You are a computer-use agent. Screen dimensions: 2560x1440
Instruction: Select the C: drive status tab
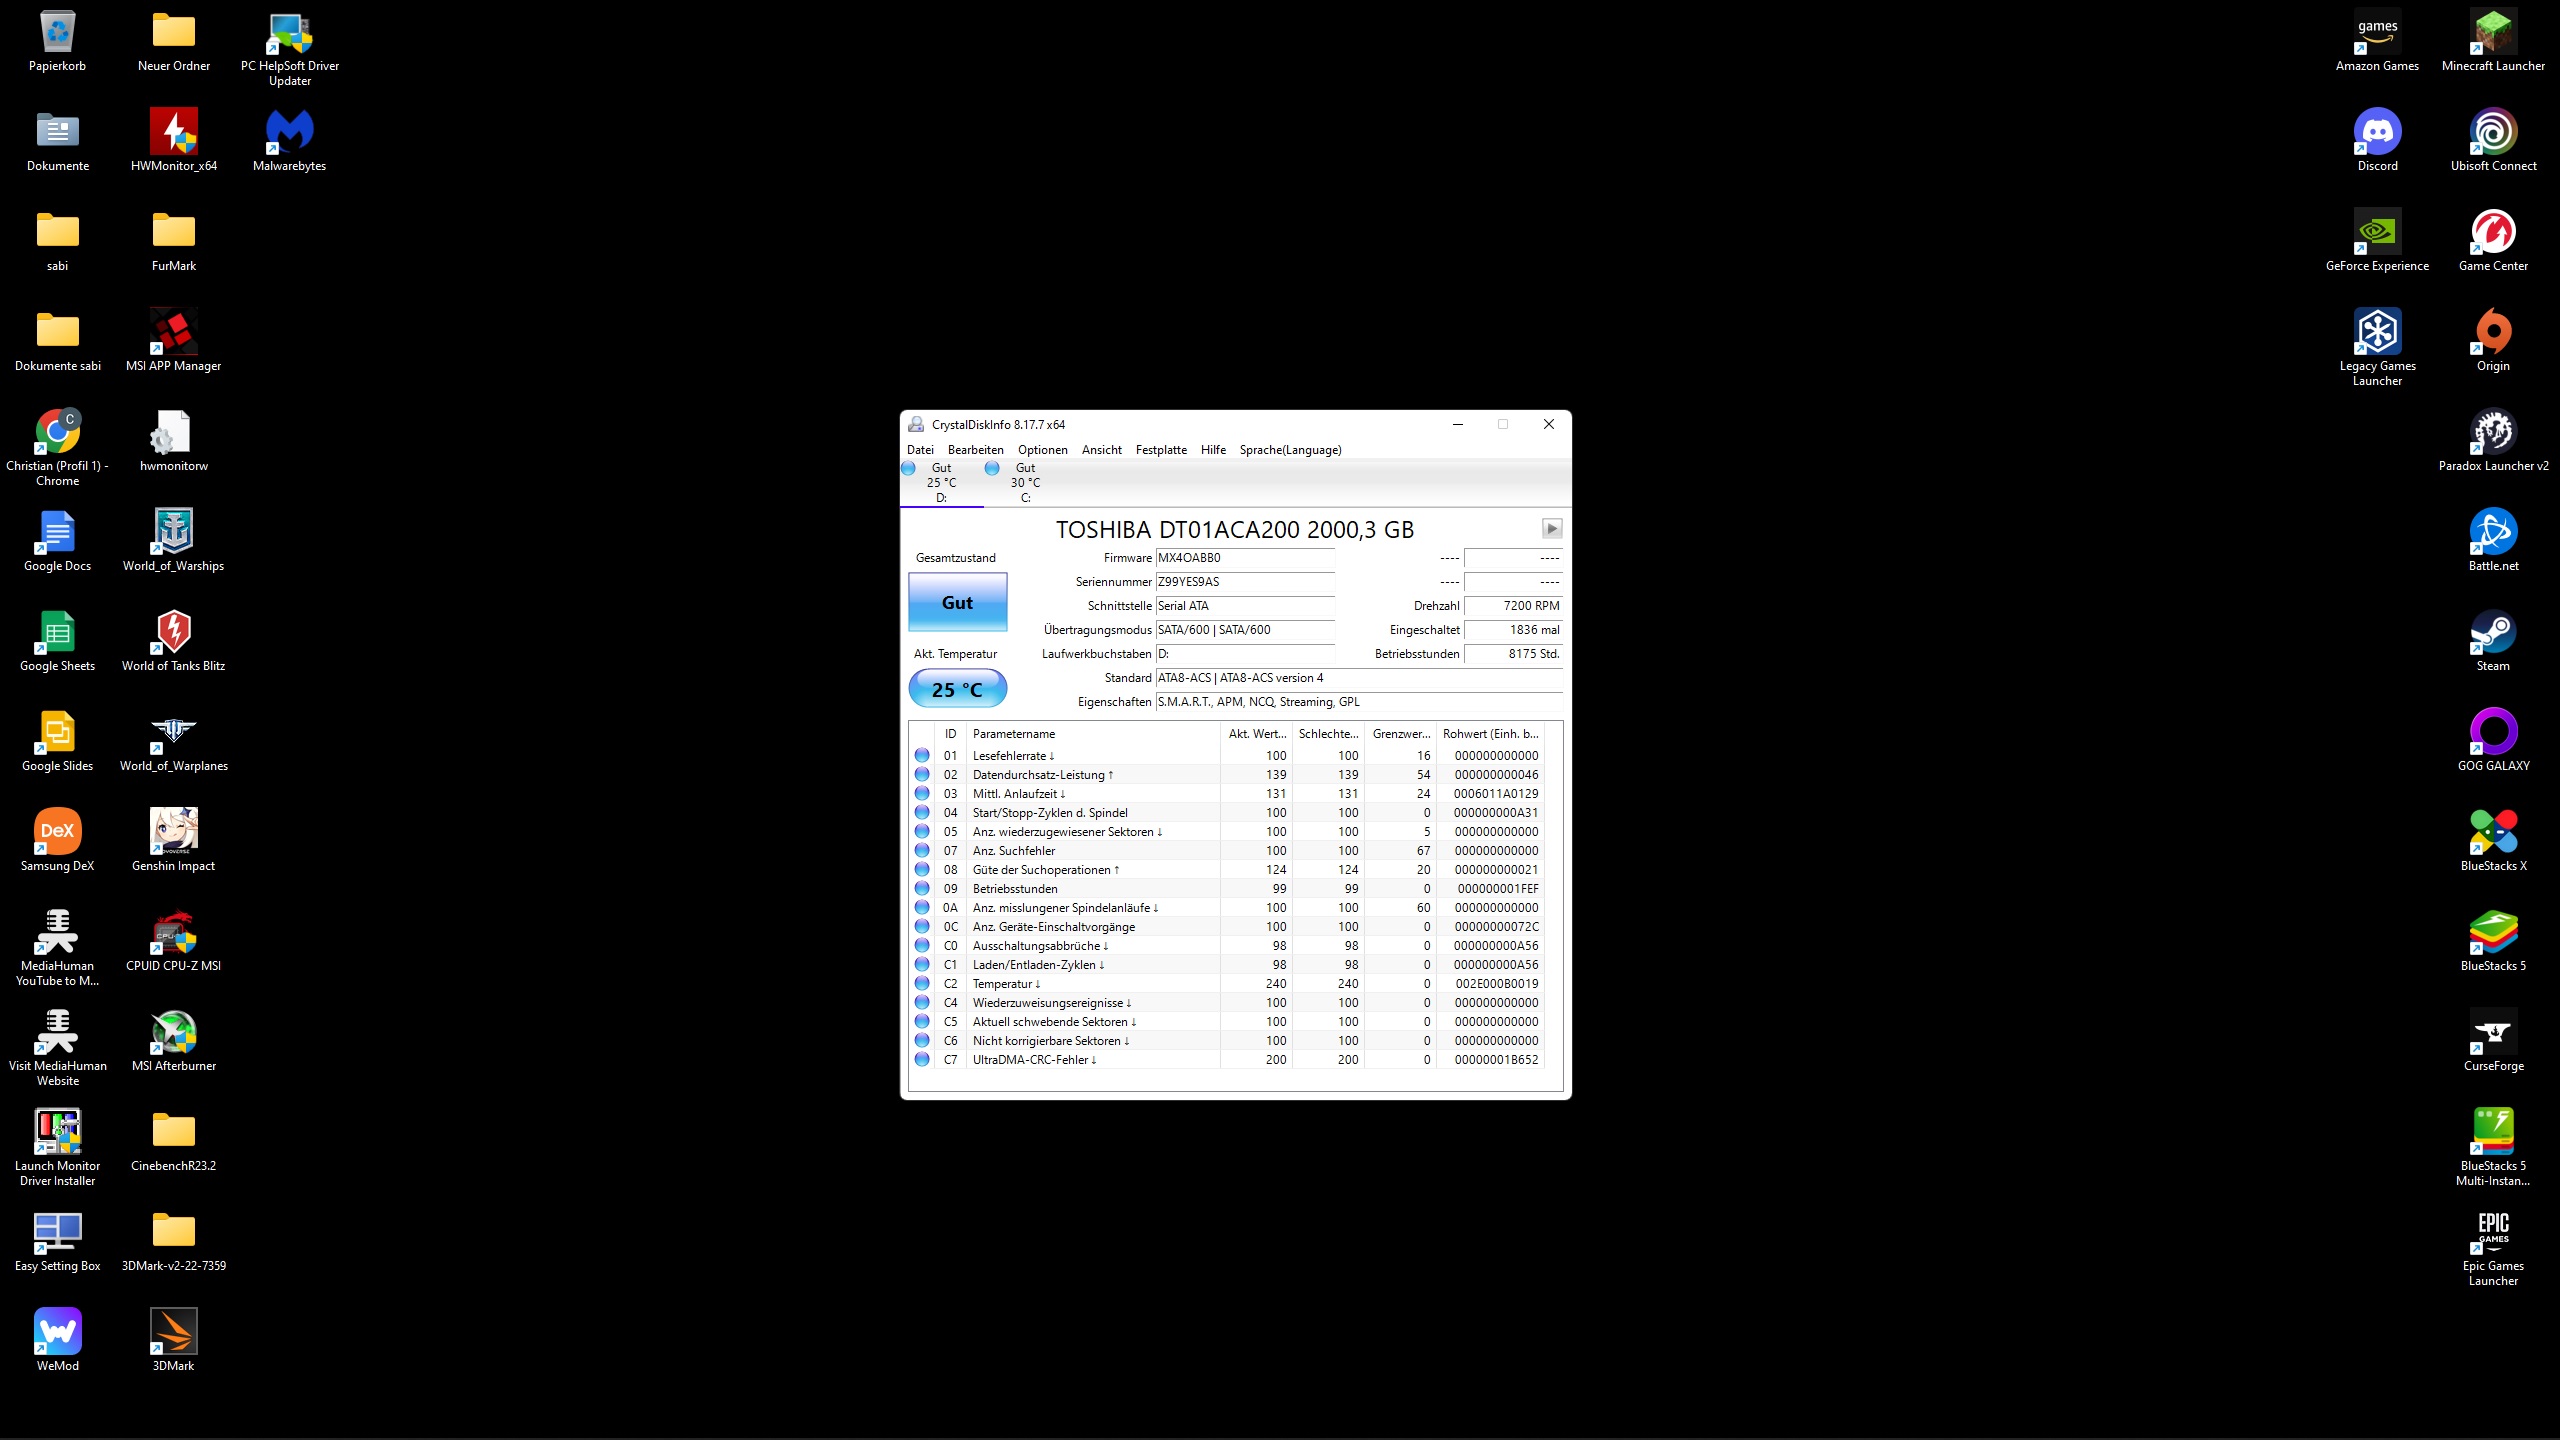(x=1025, y=482)
